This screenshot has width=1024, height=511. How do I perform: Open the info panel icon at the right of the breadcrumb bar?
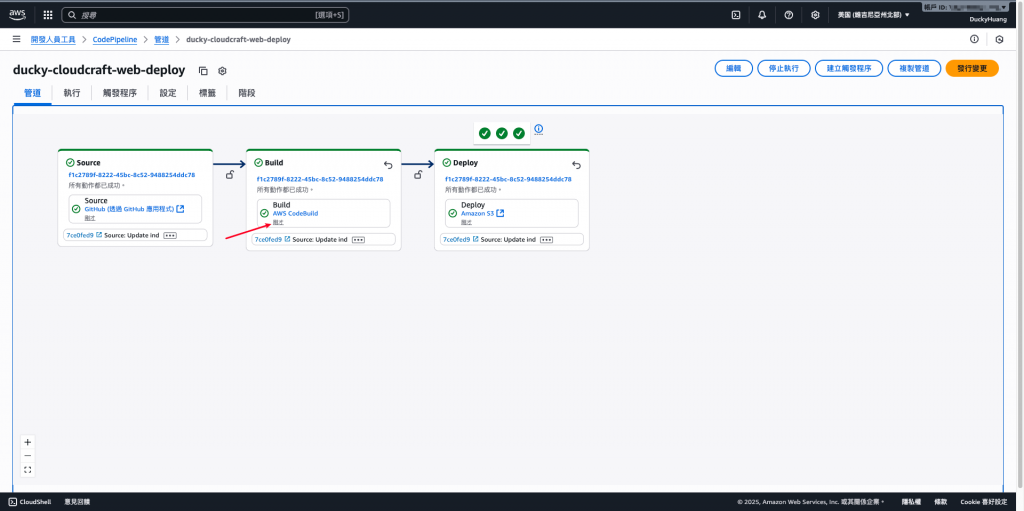pyautogui.click(x=974, y=39)
